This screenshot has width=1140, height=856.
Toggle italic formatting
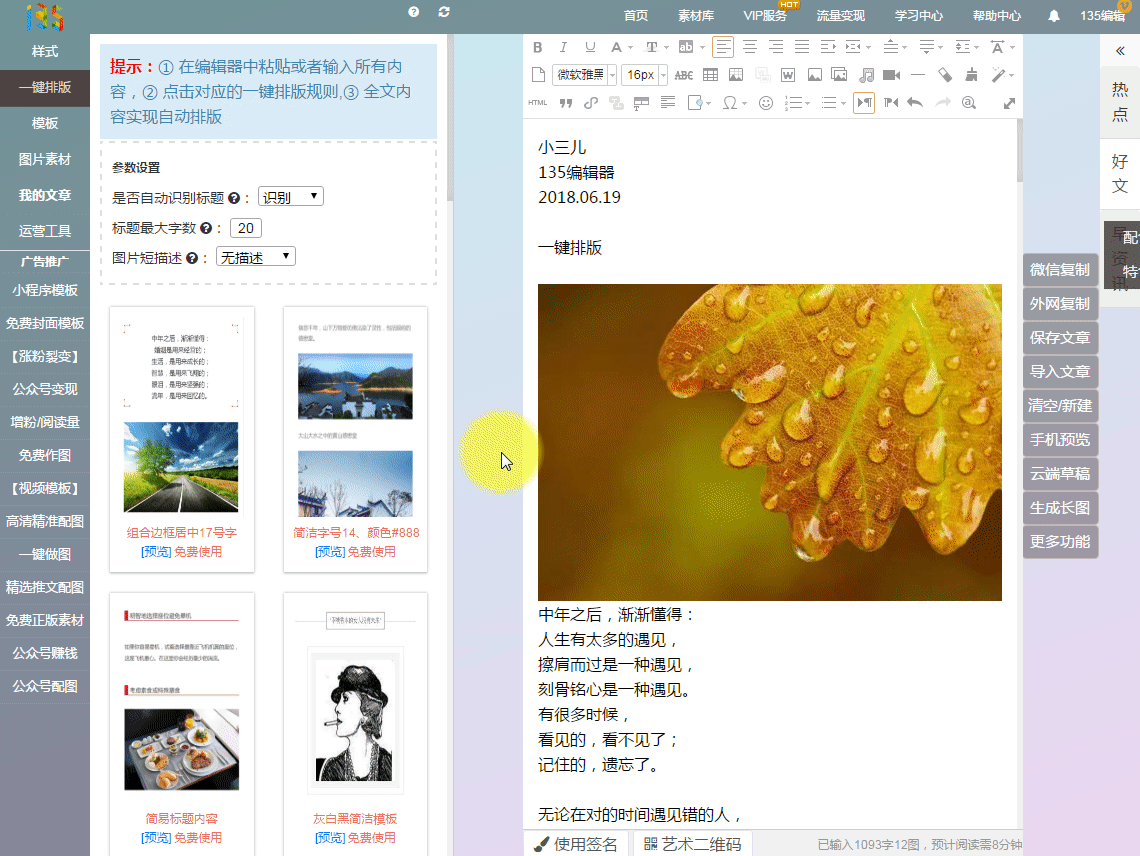coord(563,47)
